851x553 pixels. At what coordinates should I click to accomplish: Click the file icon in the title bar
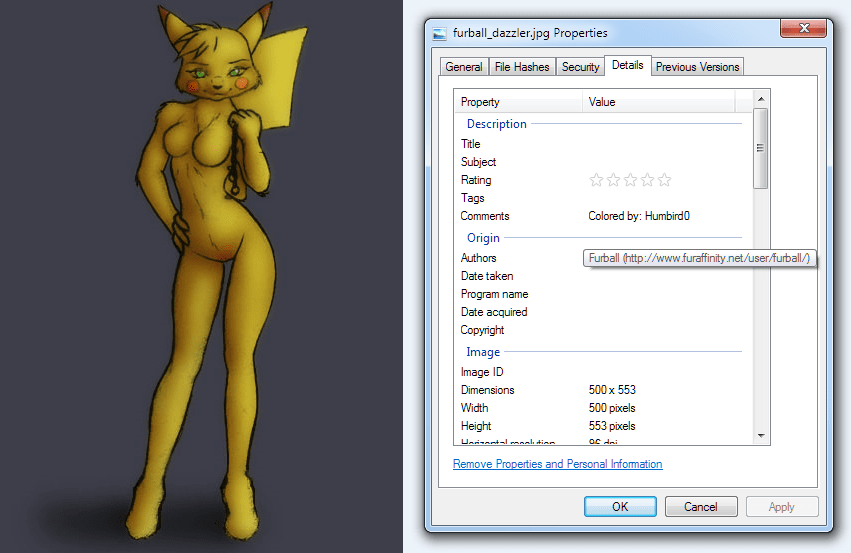(439, 33)
